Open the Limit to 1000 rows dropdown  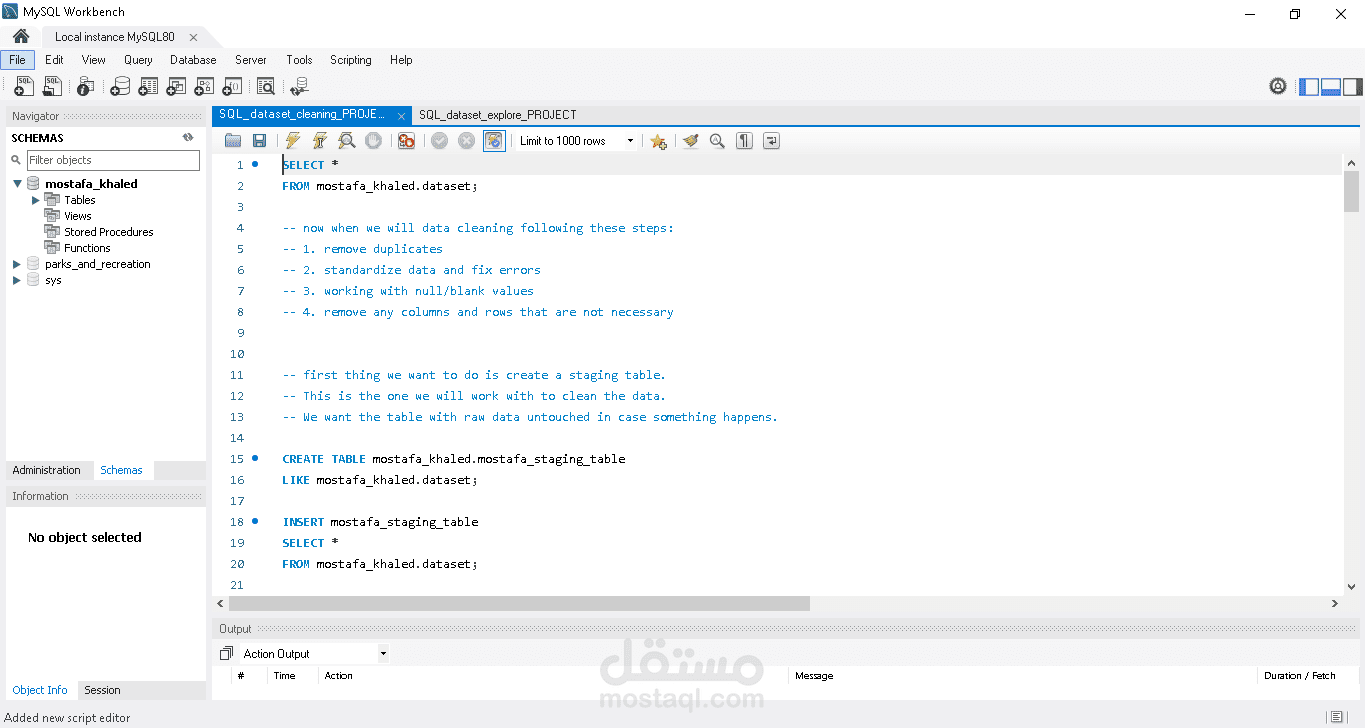click(x=629, y=140)
